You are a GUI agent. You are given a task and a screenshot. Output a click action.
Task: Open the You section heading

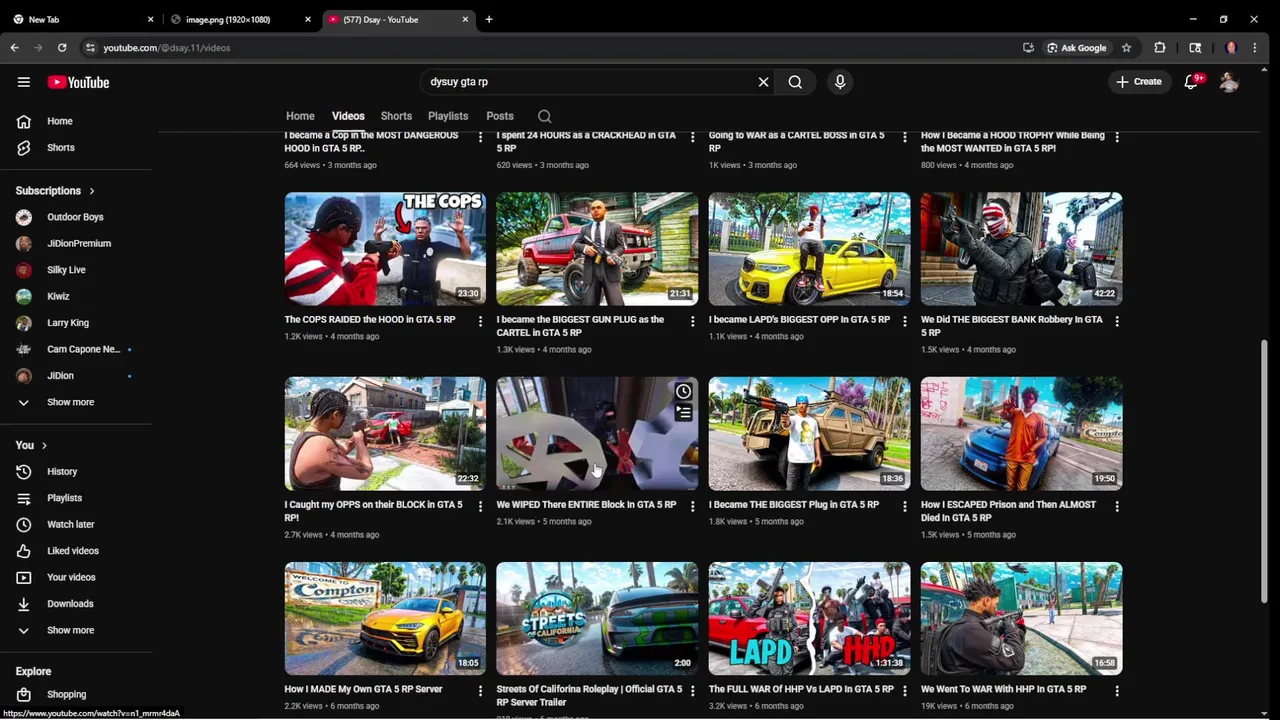tap(31, 445)
